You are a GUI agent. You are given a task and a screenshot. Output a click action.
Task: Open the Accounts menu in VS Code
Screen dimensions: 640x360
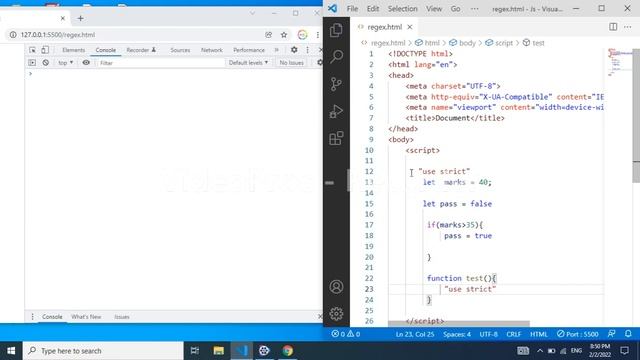(x=336, y=287)
